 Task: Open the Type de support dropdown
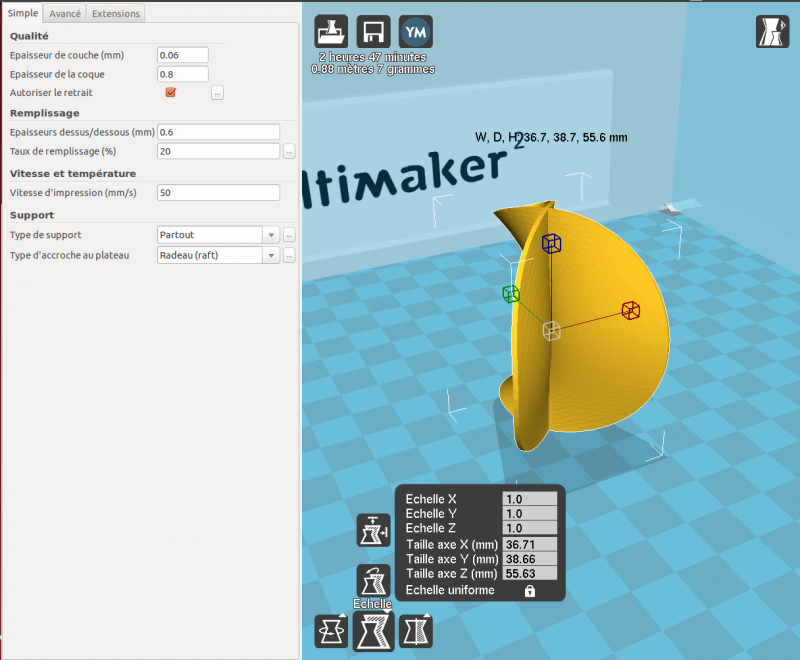coord(218,235)
